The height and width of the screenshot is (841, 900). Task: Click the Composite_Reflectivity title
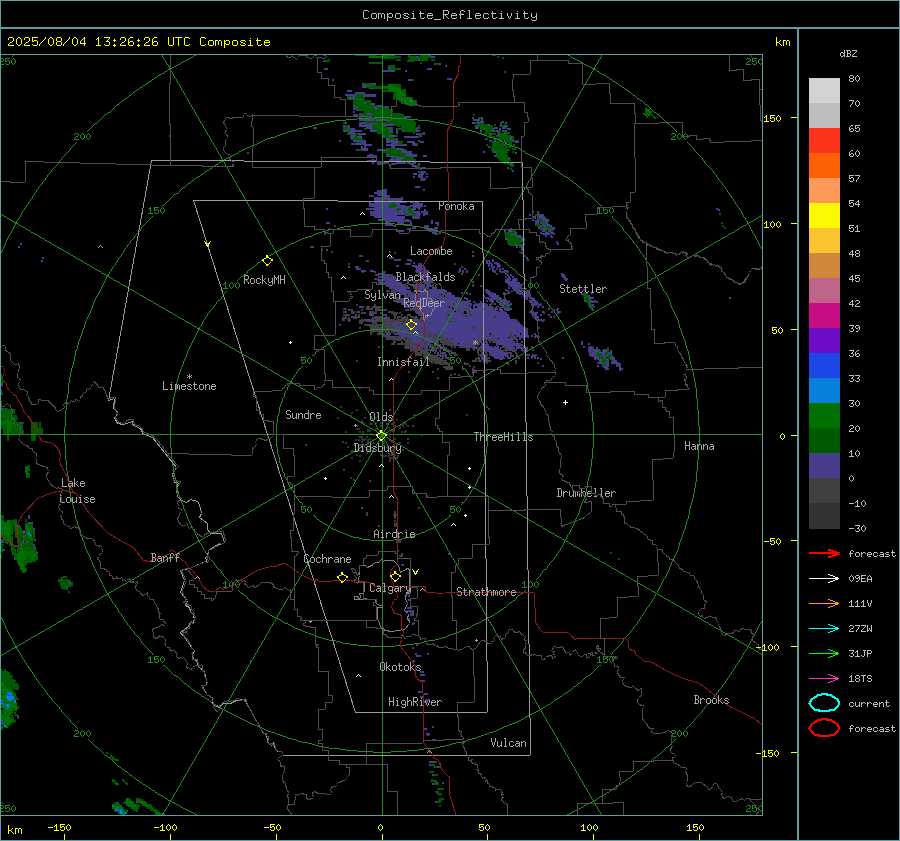449,15
